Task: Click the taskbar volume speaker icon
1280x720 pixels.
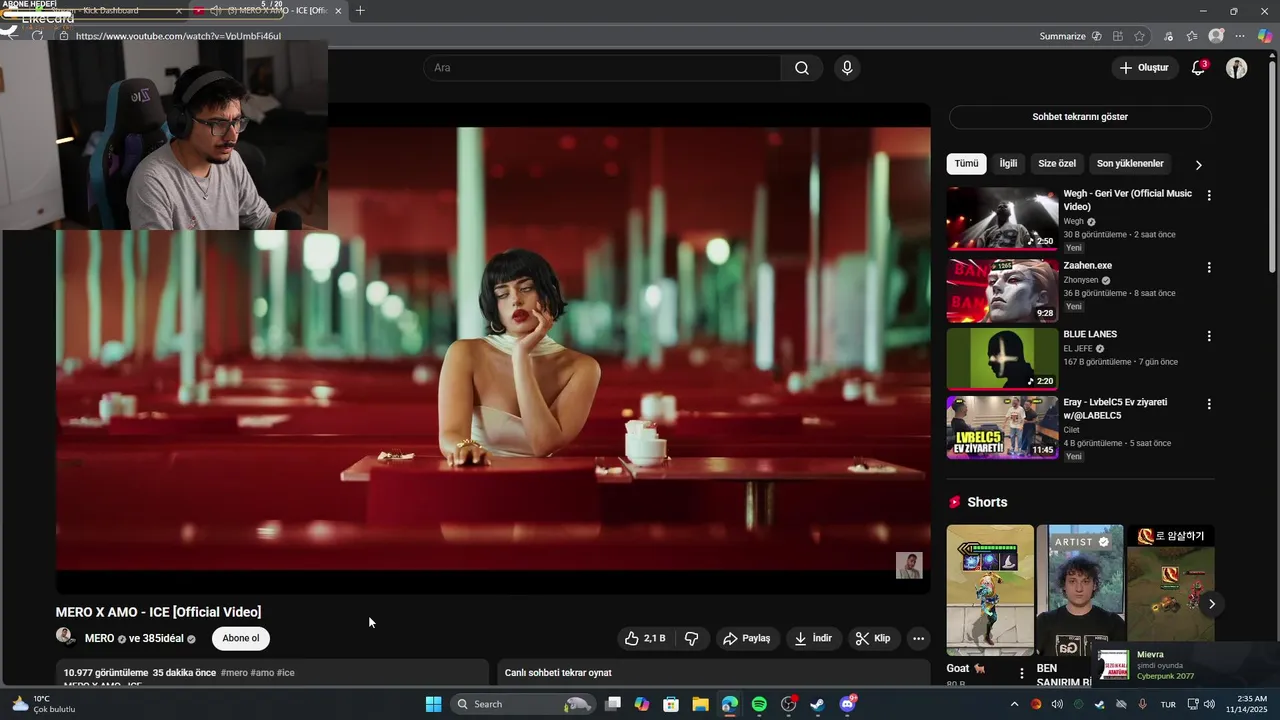Action: tap(1209, 704)
